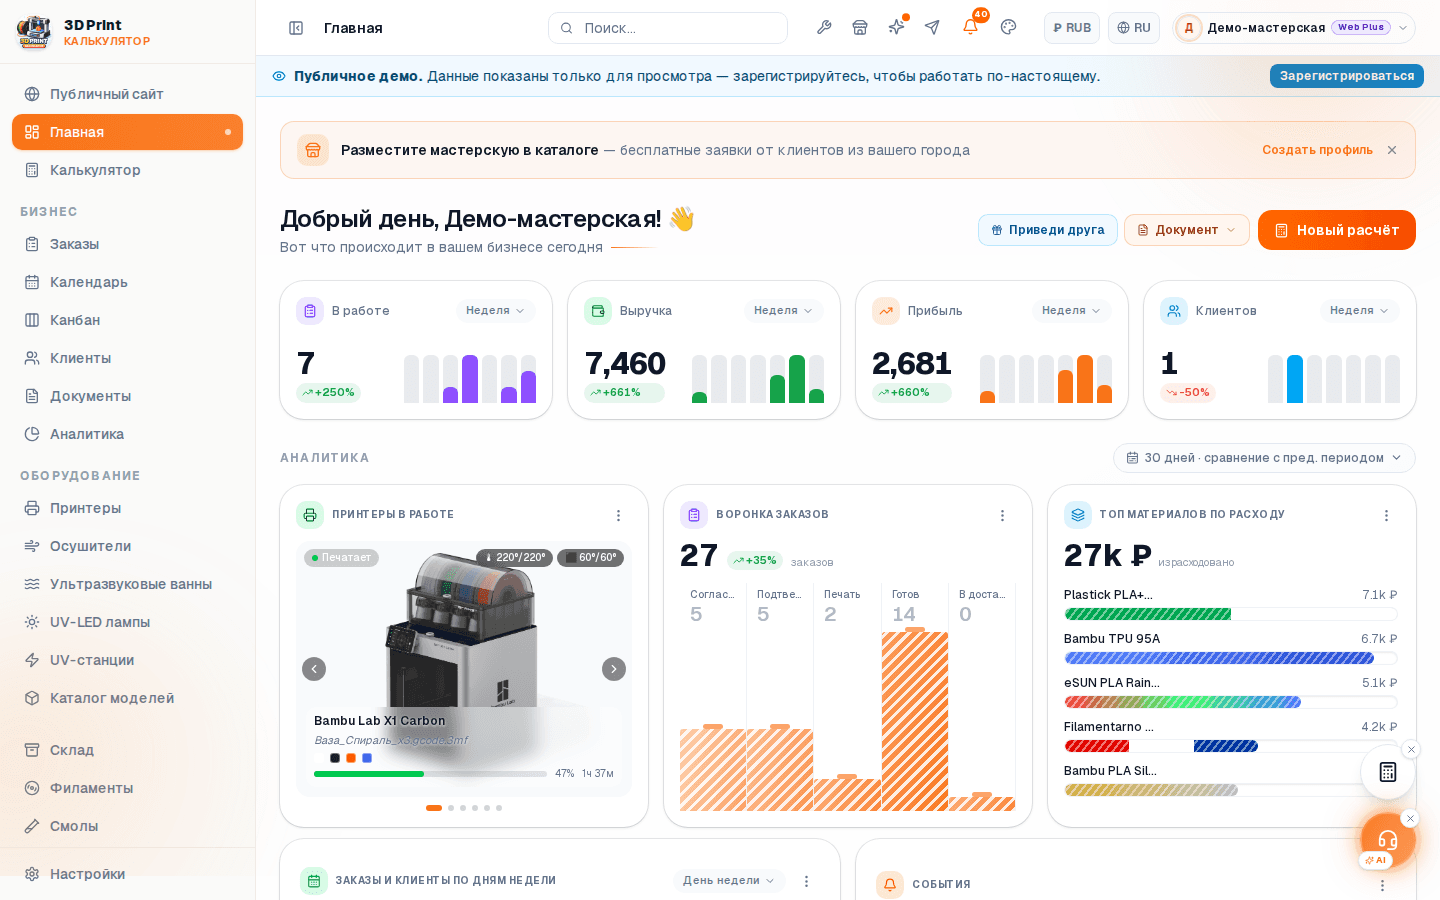Open UV-LED лампы in sidebar
1440x900 pixels.
127,622
